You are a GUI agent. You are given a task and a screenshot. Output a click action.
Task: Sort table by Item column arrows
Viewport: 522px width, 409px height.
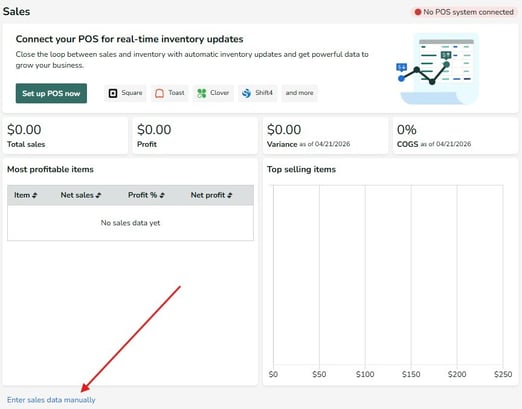click(x=34, y=195)
